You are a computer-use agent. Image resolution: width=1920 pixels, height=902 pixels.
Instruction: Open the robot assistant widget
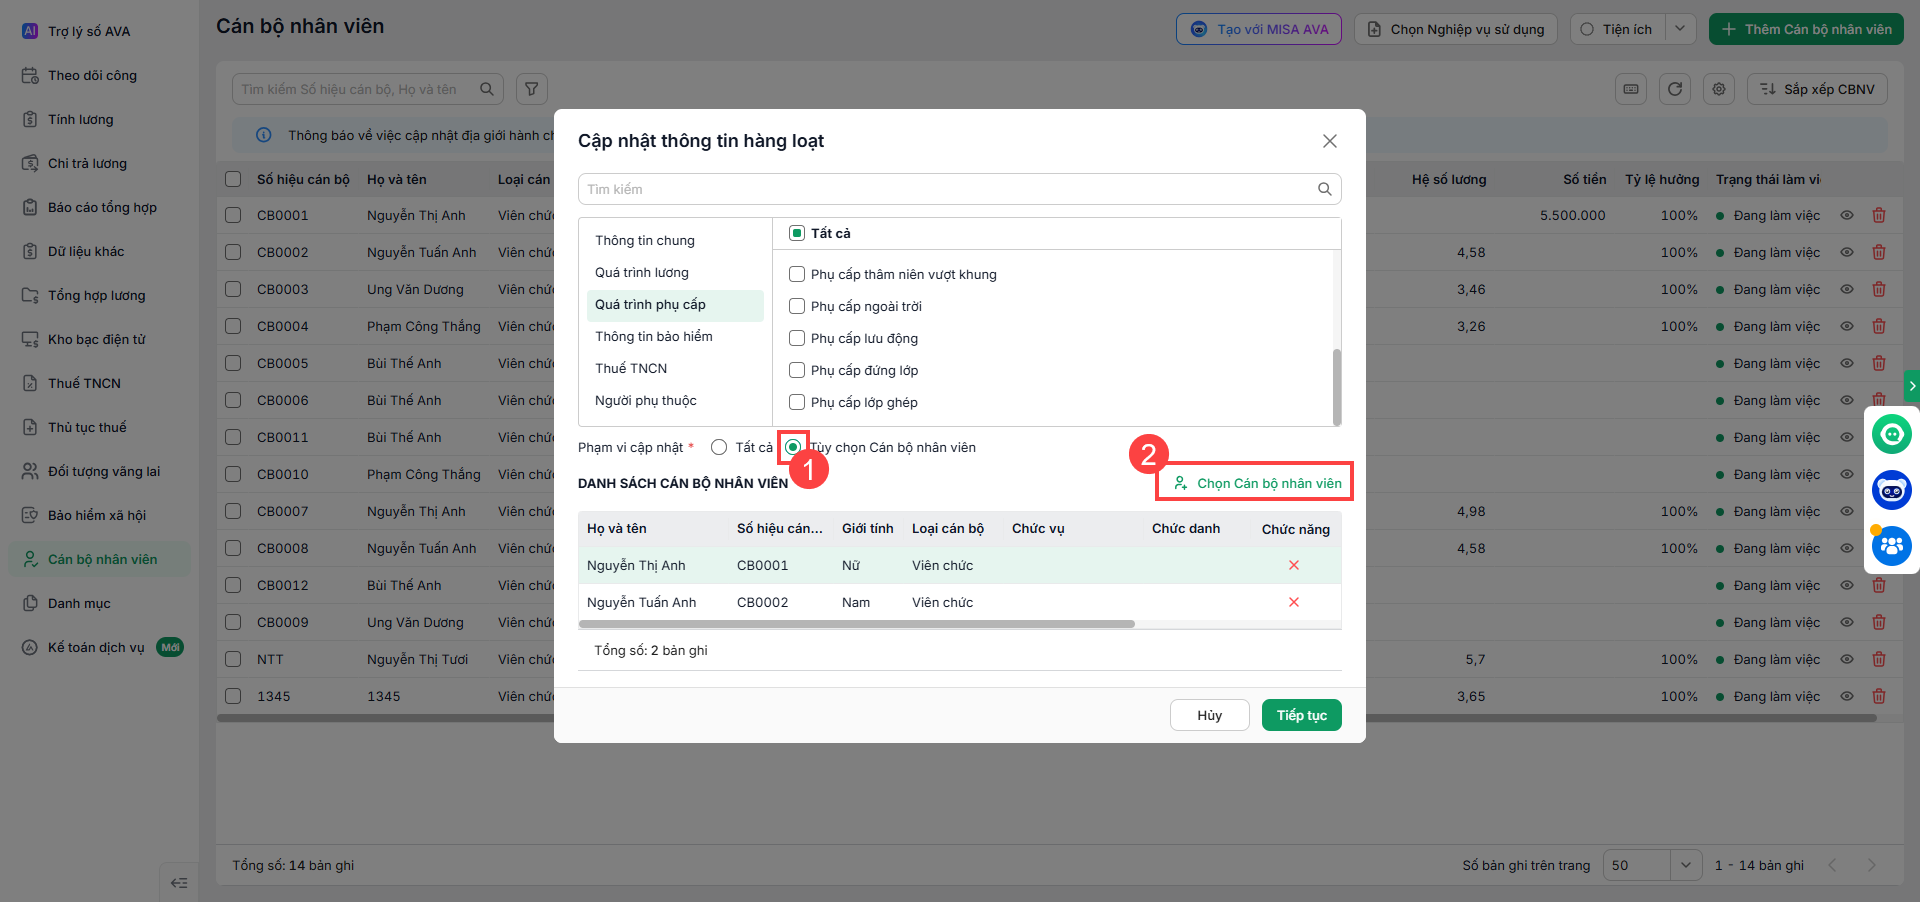pyautogui.click(x=1892, y=490)
